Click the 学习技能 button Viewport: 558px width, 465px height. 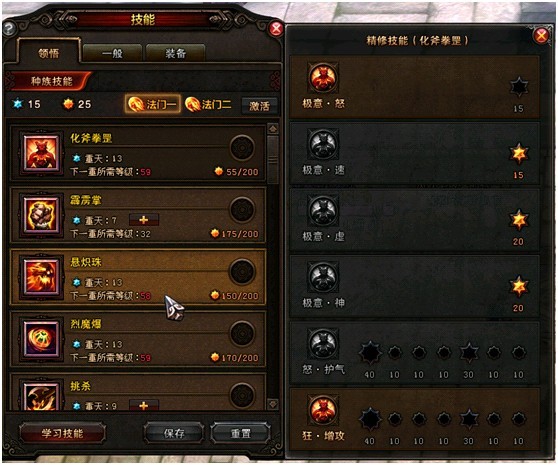click(x=62, y=433)
